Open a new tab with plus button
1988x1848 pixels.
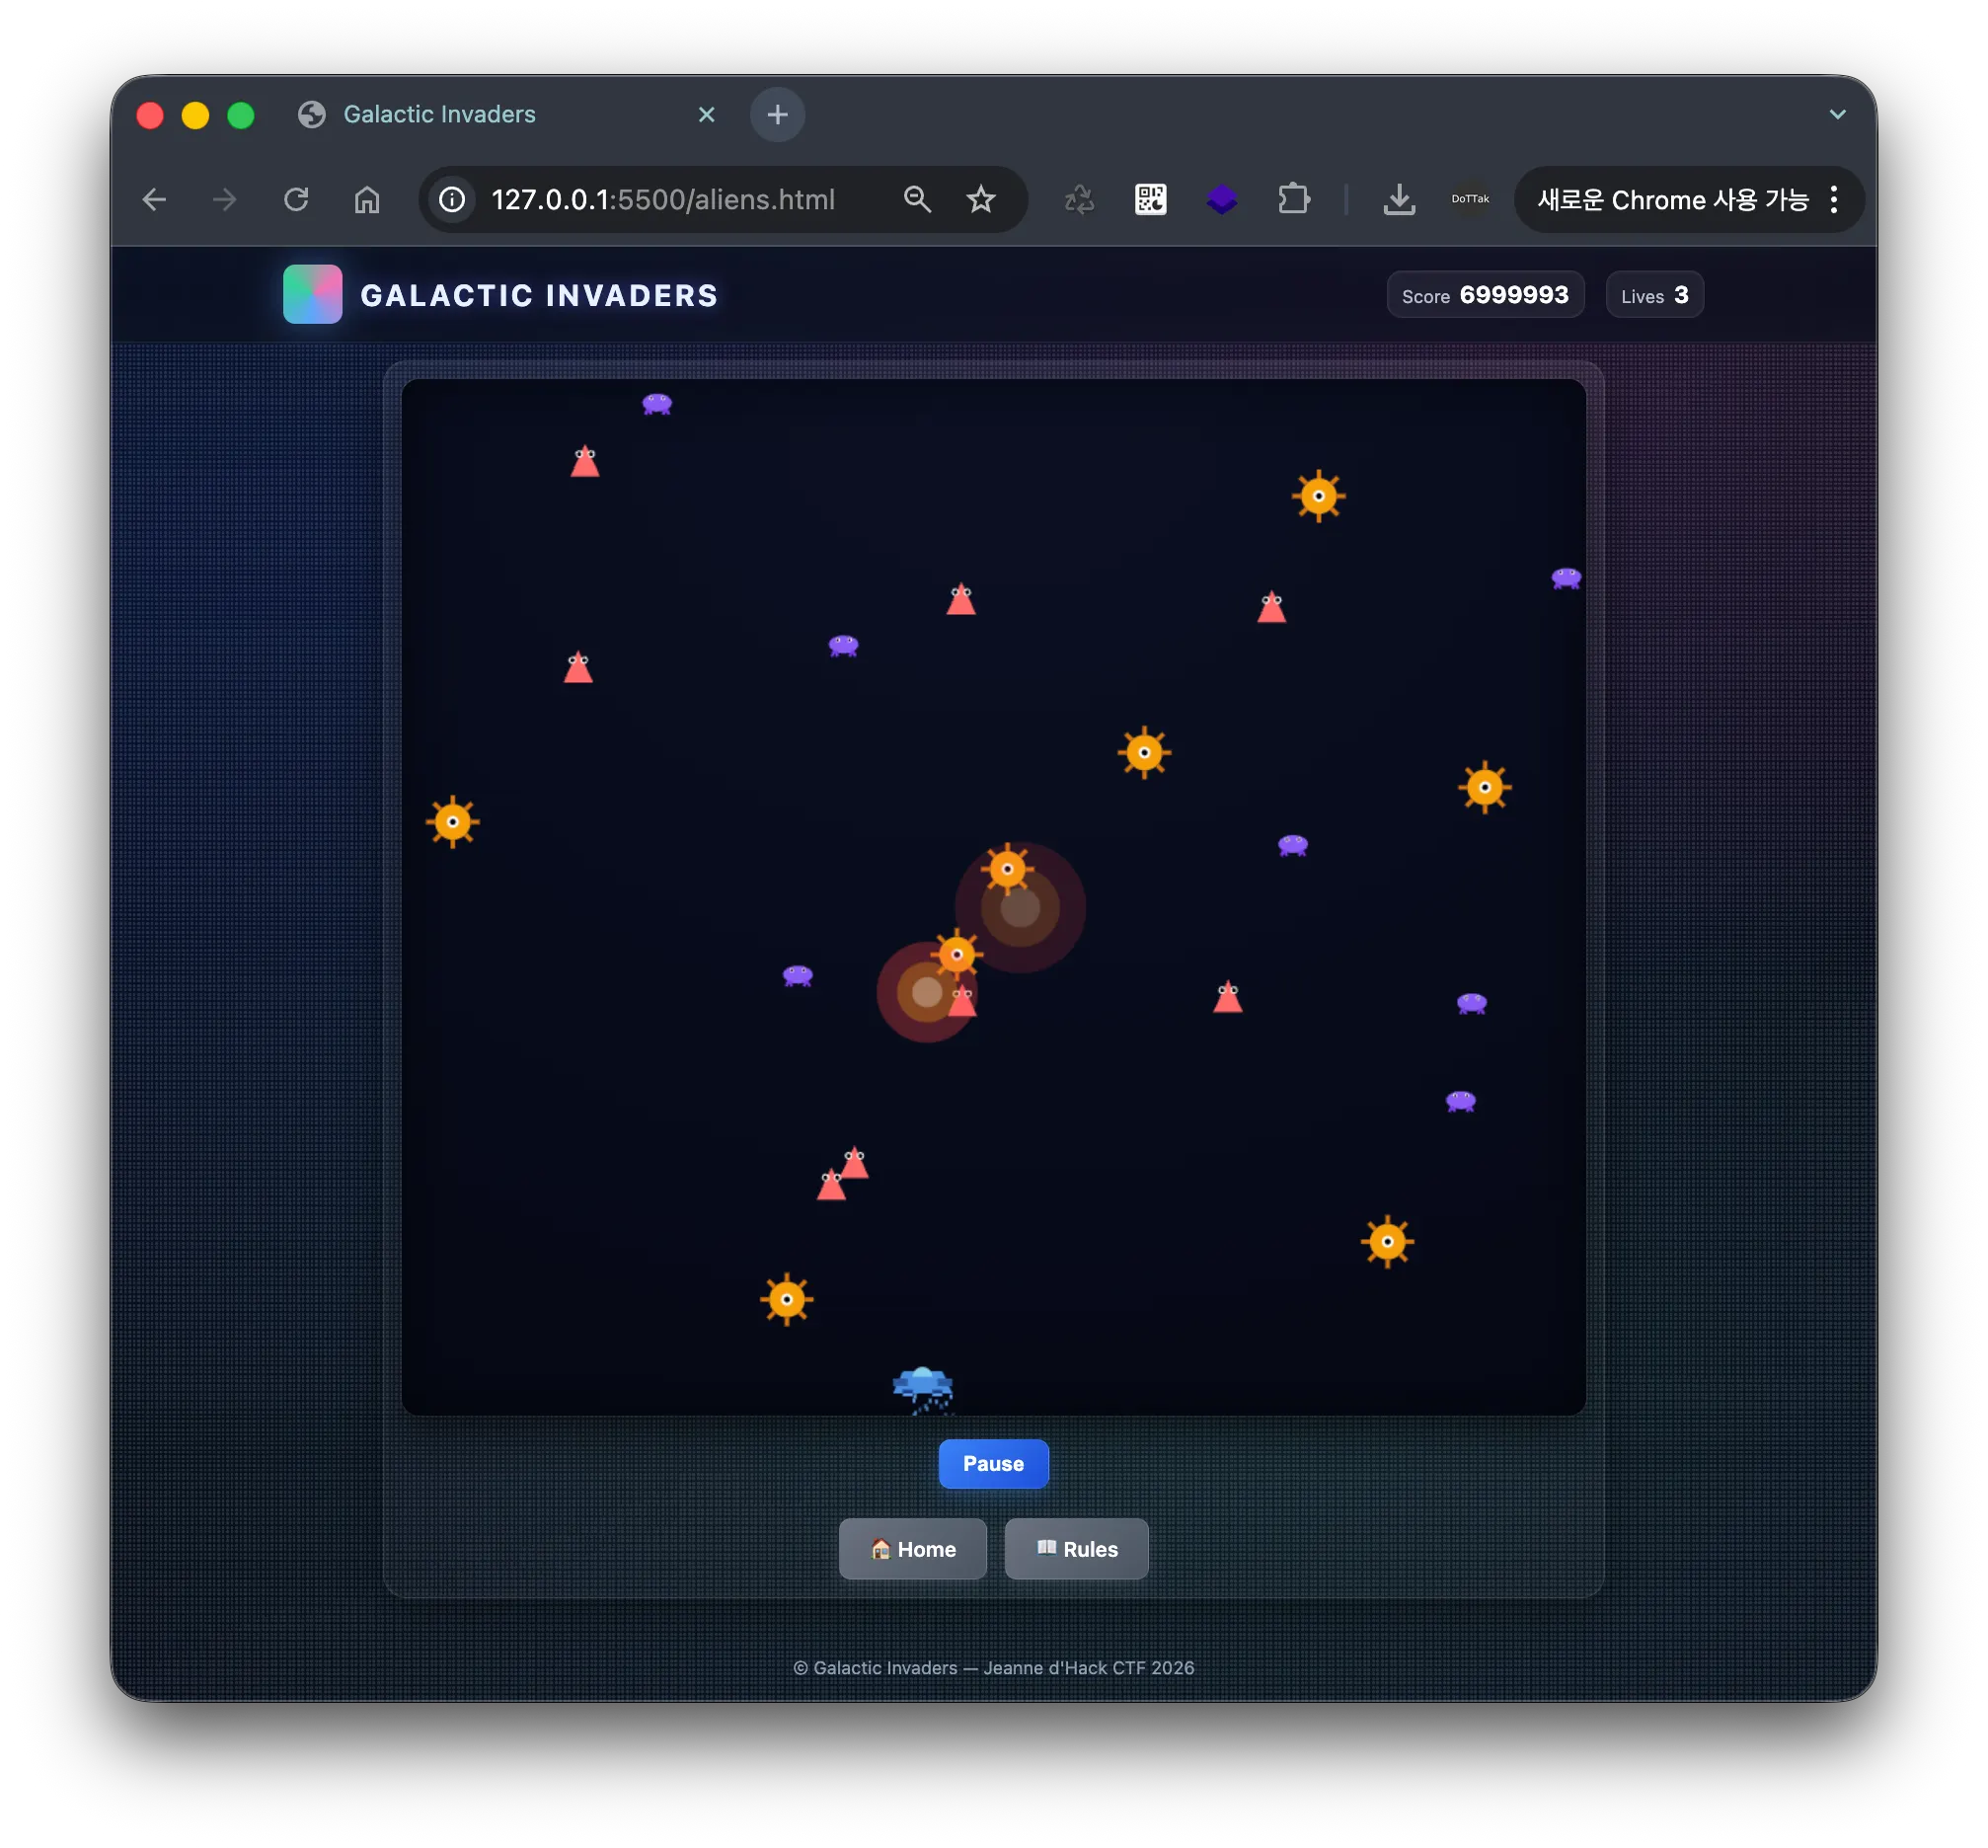777,114
